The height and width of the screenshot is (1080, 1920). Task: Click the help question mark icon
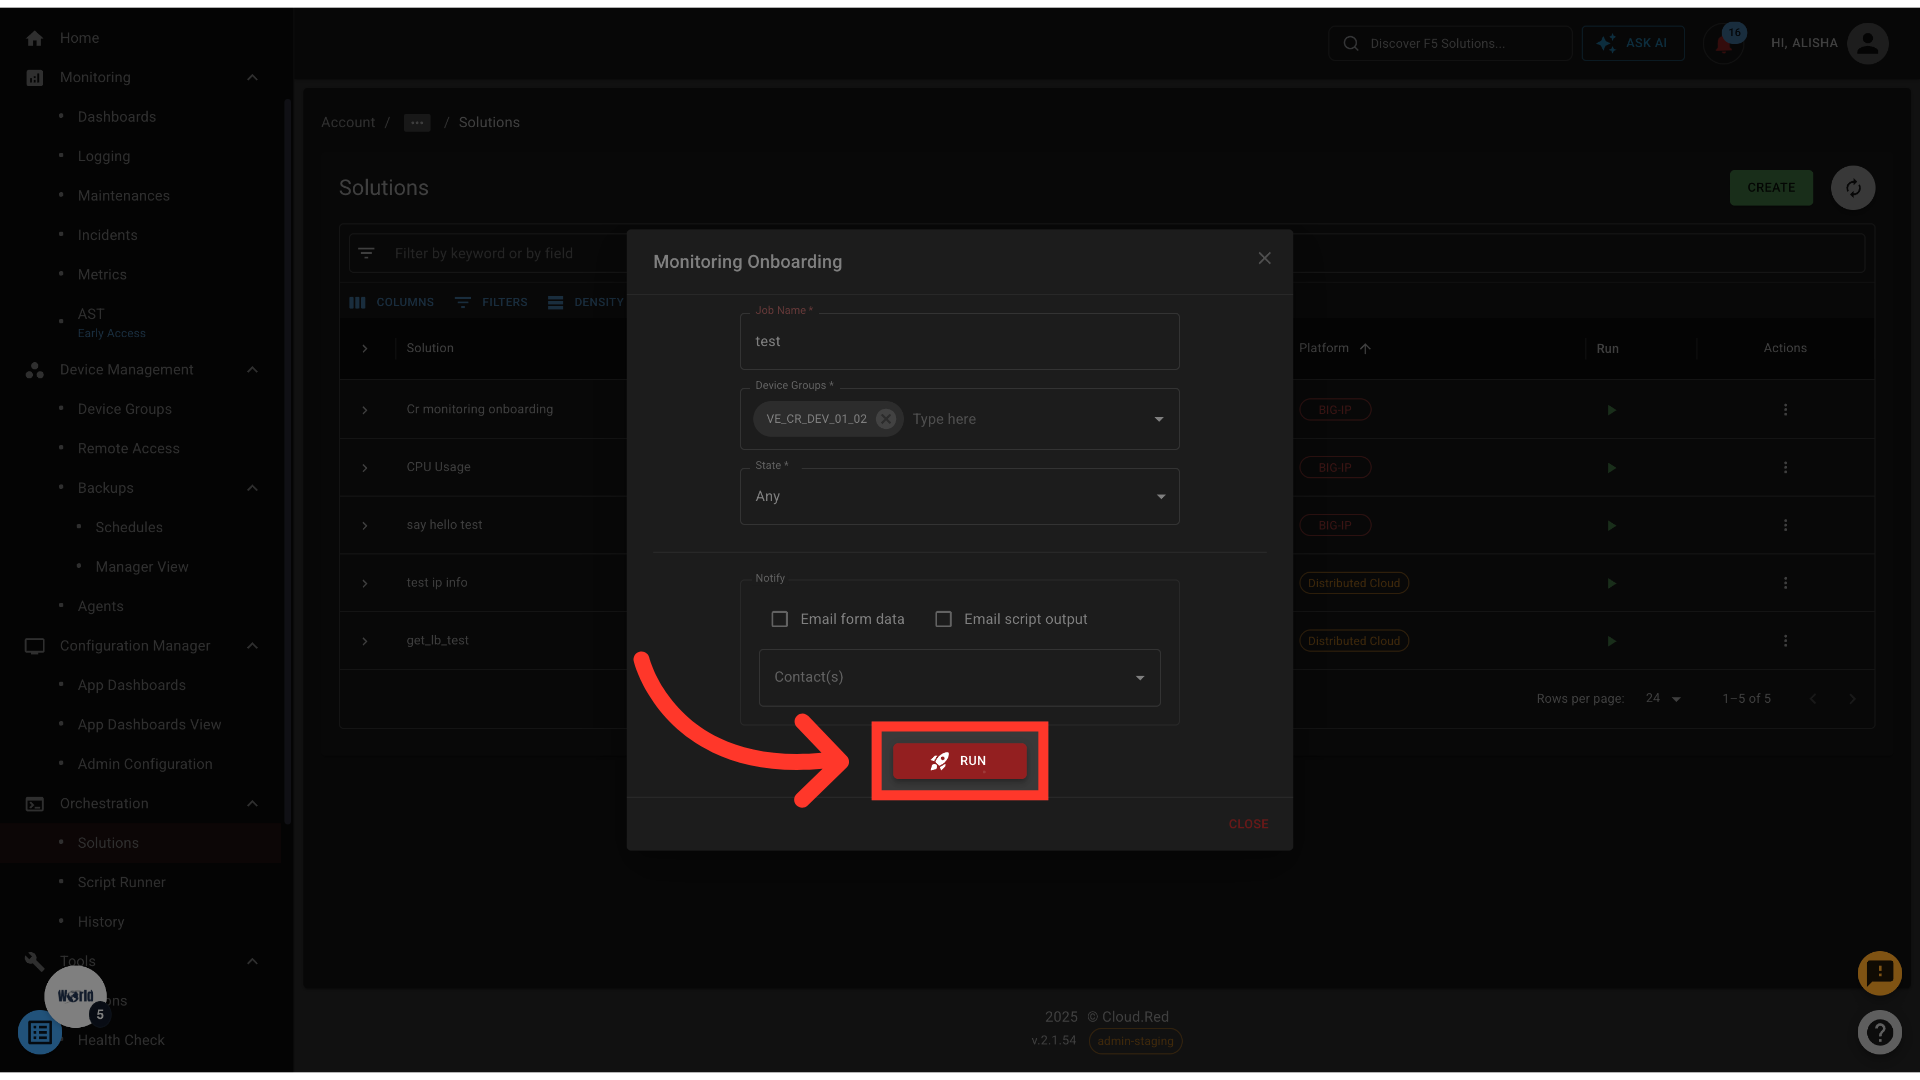click(1879, 1032)
